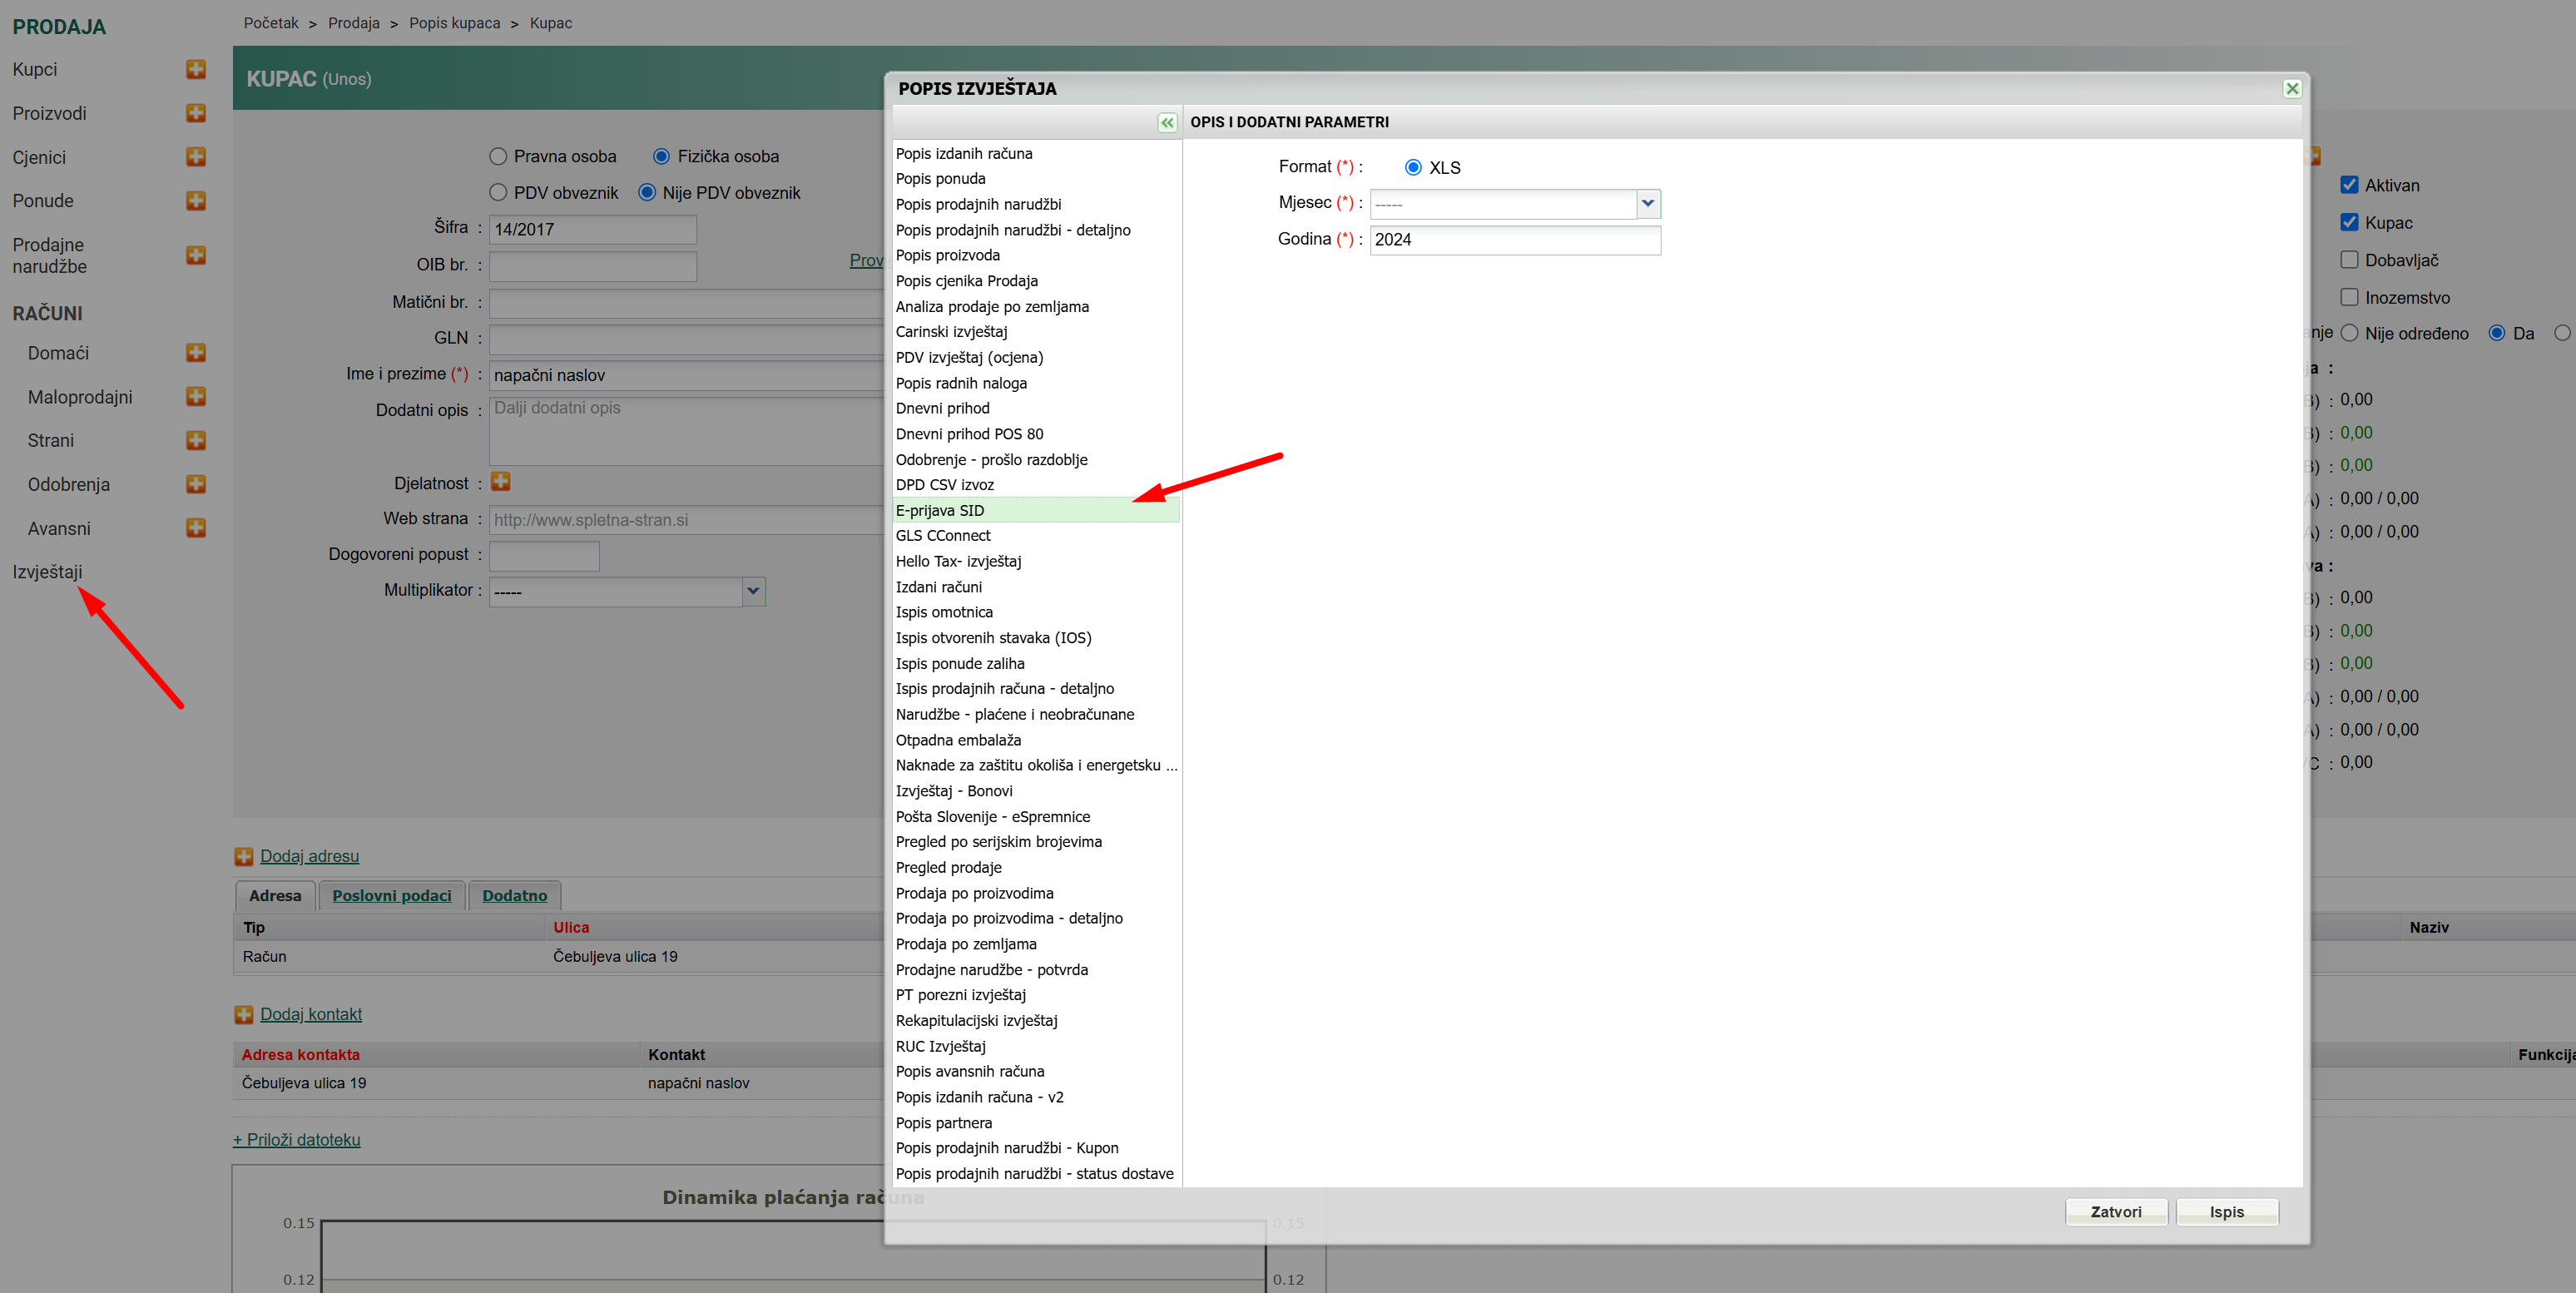Viewport: 2576px width, 1293px height.
Task: Select the Pravna osoba radio button
Action: 498,156
